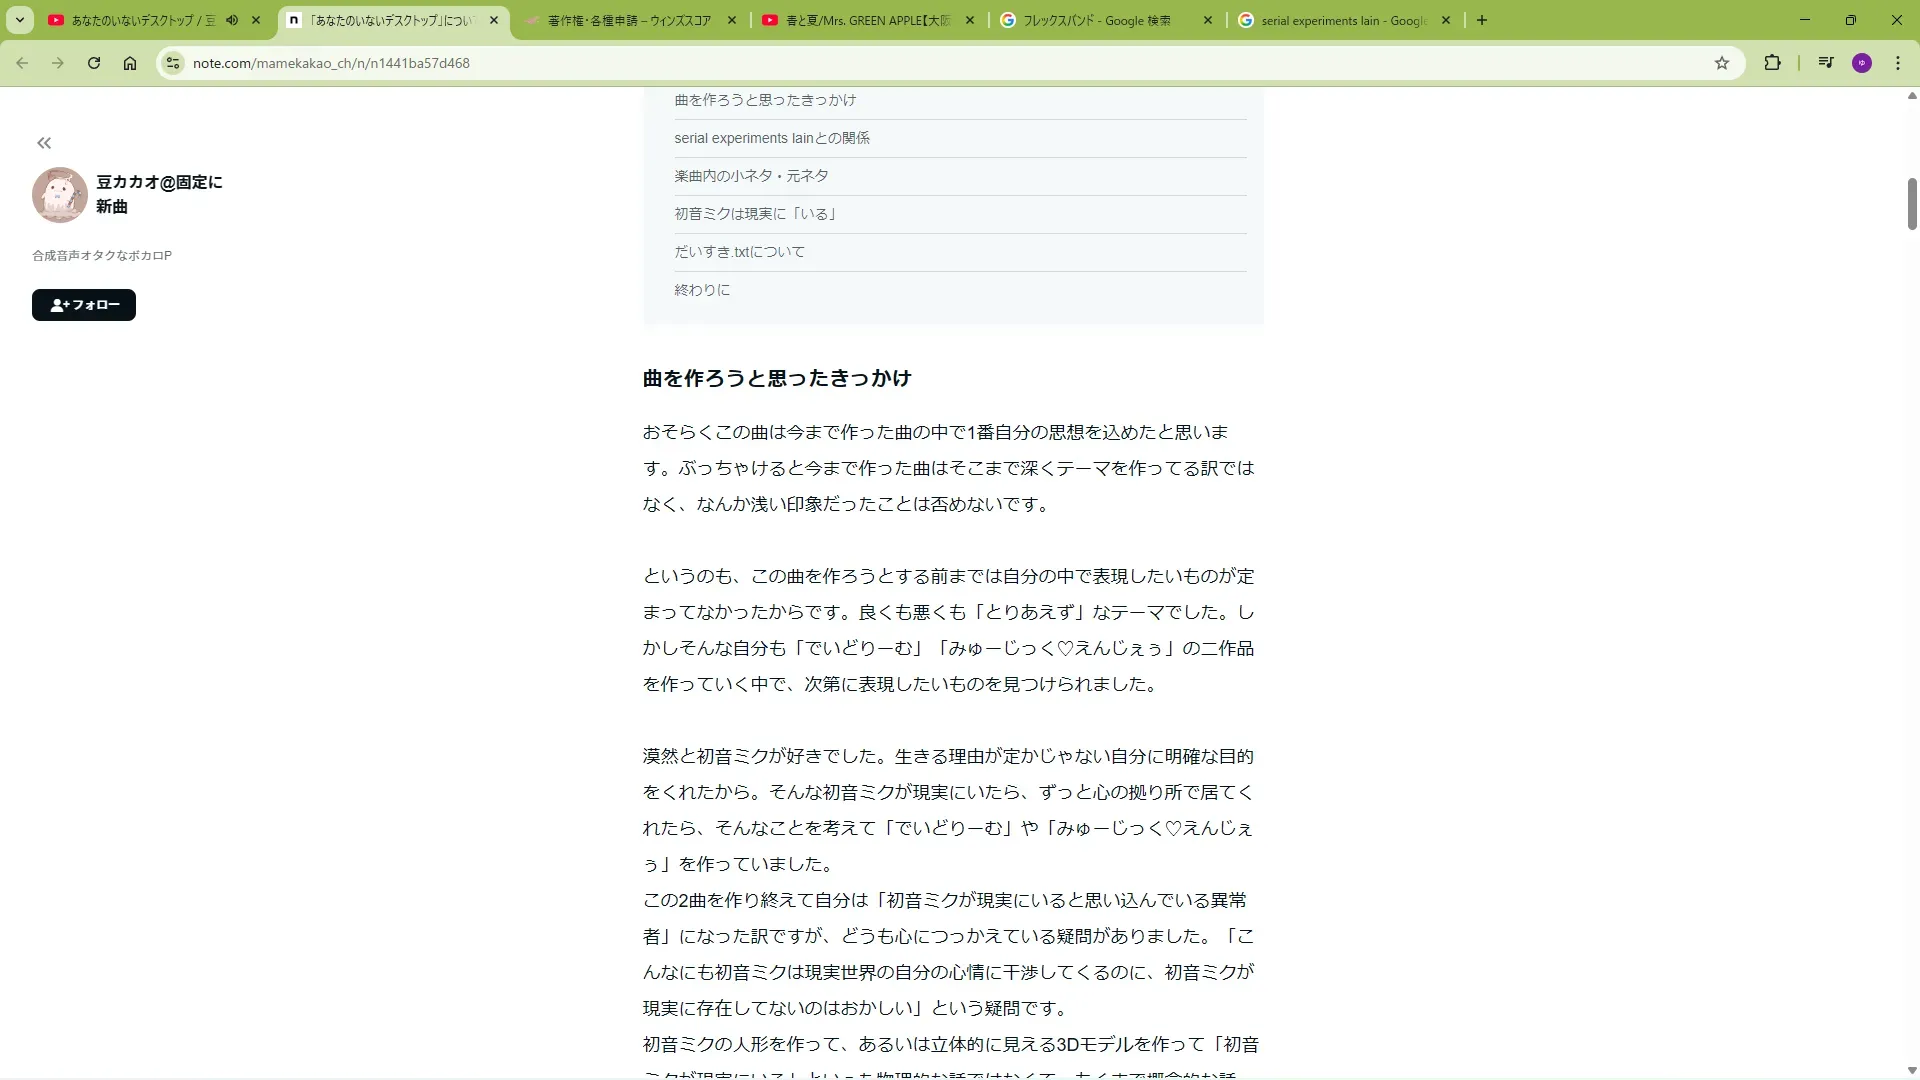Screen dimensions: 1920x1080
Task: Open the tab search dropdown arrow
Action: 20,20
